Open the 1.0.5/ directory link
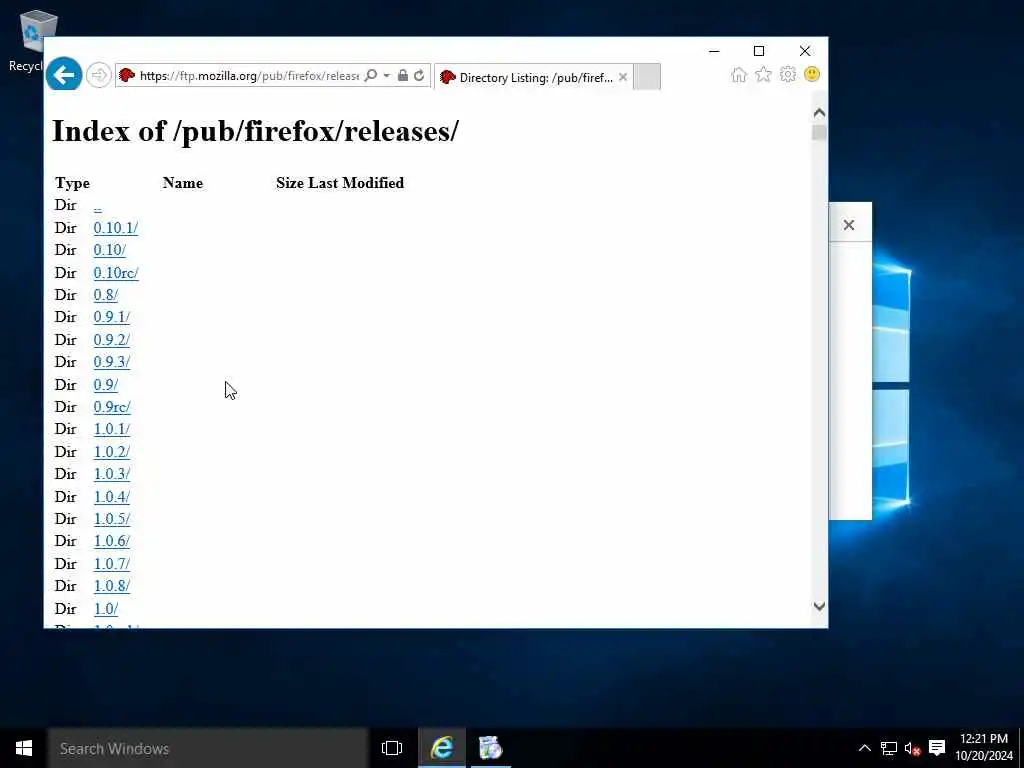Image resolution: width=1024 pixels, height=768 pixels. point(112,519)
